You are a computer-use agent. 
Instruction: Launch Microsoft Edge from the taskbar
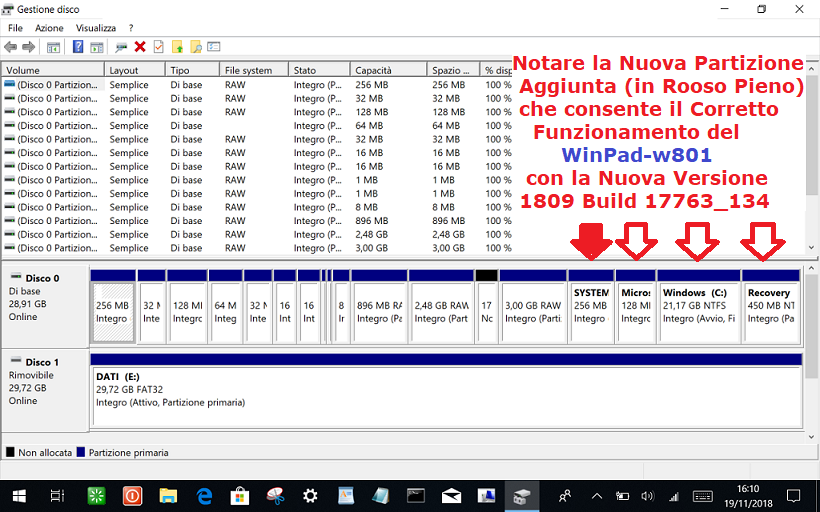(204, 496)
